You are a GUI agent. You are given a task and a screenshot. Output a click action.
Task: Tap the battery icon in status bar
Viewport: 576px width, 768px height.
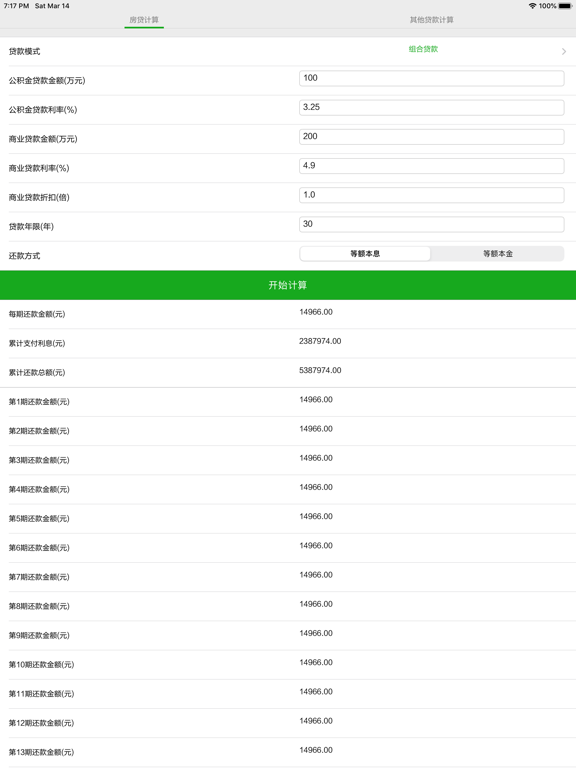[565, 6]
